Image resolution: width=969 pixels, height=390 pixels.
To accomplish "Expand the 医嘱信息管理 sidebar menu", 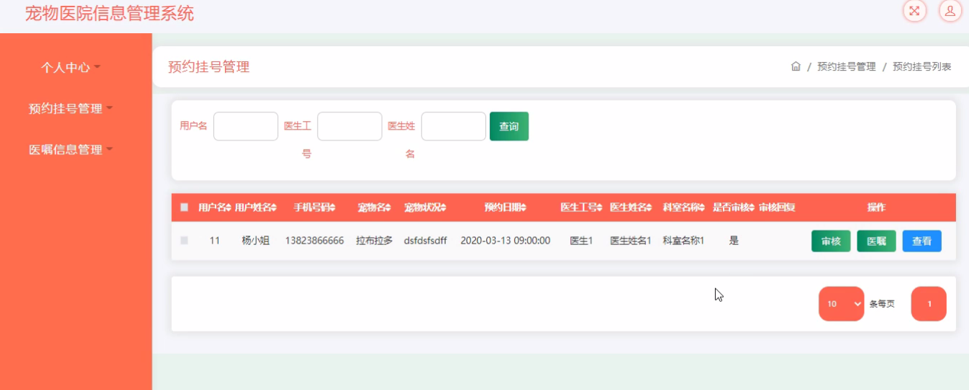I will [x=70, y=150].
